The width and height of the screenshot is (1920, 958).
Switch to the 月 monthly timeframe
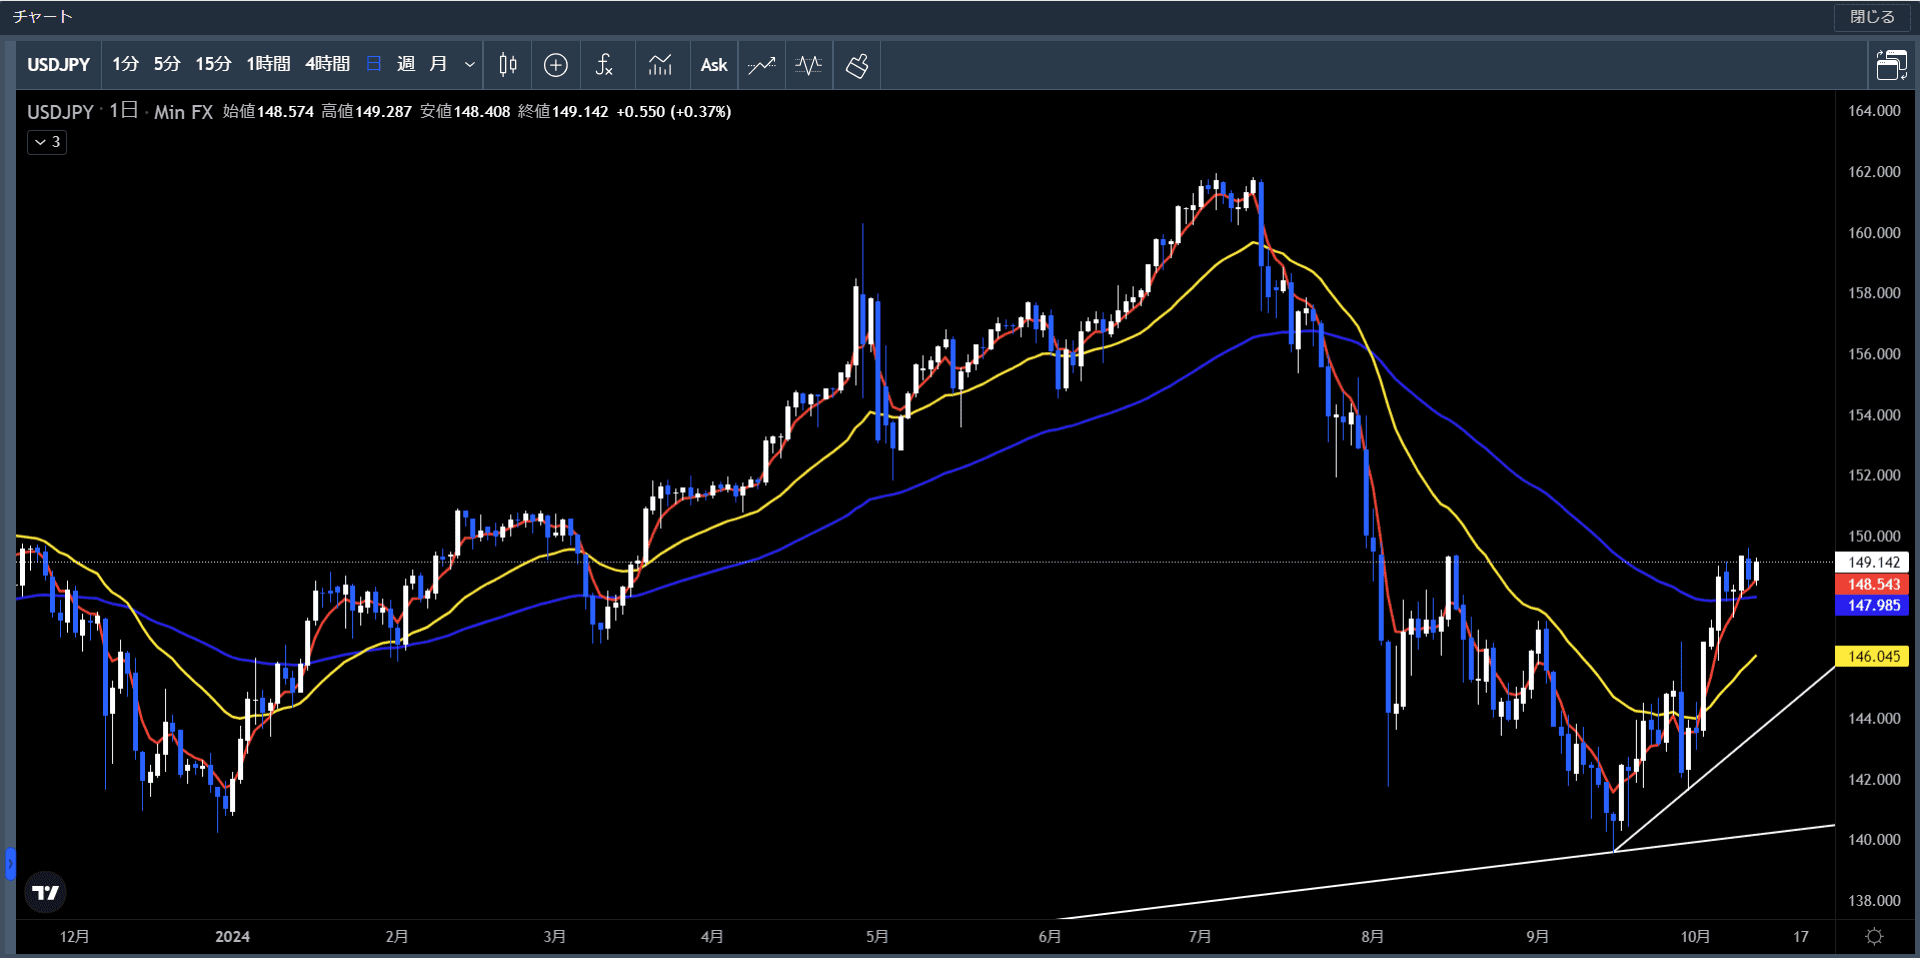438,65
